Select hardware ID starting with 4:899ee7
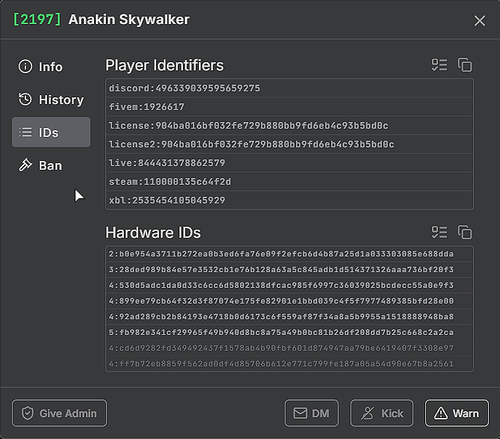The width and height of the screenshot is (500, 439). point(289,301)
